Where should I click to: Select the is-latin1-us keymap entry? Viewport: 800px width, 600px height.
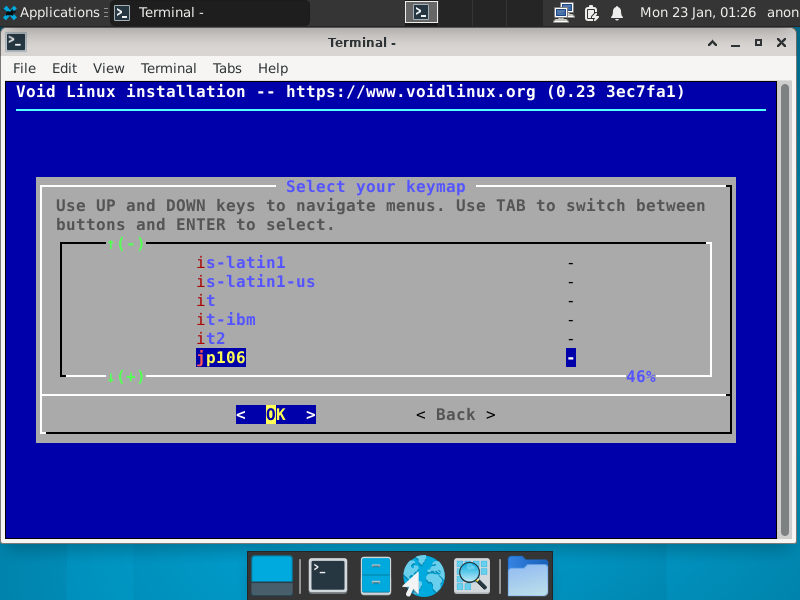tap(256, 282)
